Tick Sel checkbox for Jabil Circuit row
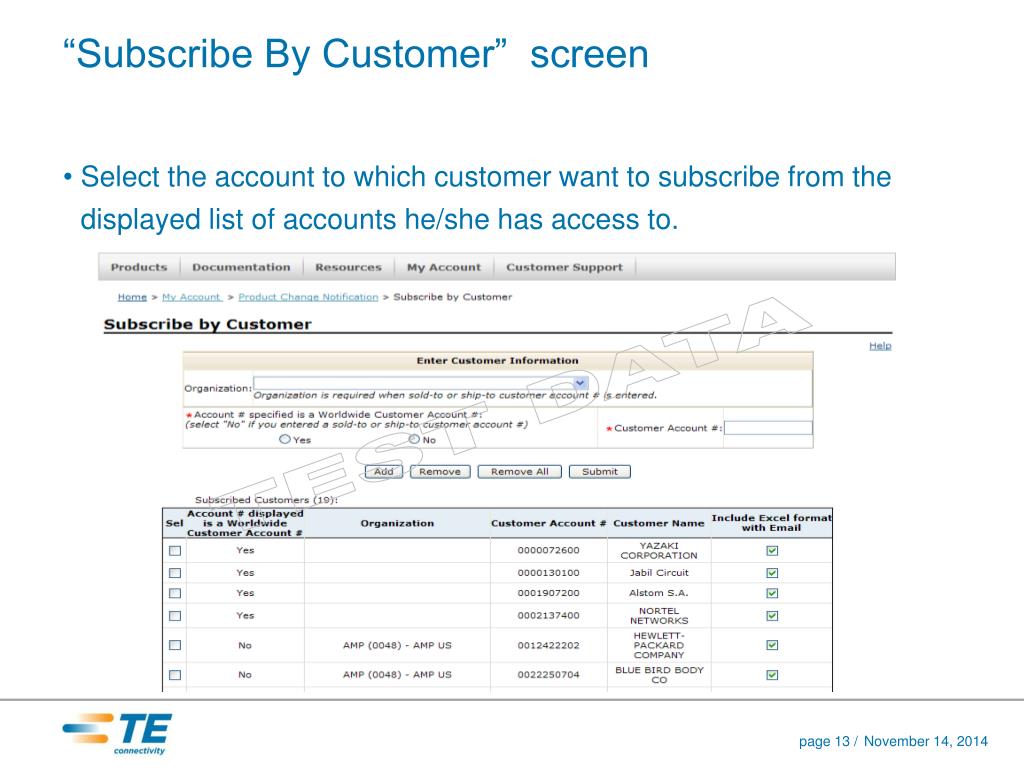The height and width of the screenshot is (768, 1024). (174, 573)
